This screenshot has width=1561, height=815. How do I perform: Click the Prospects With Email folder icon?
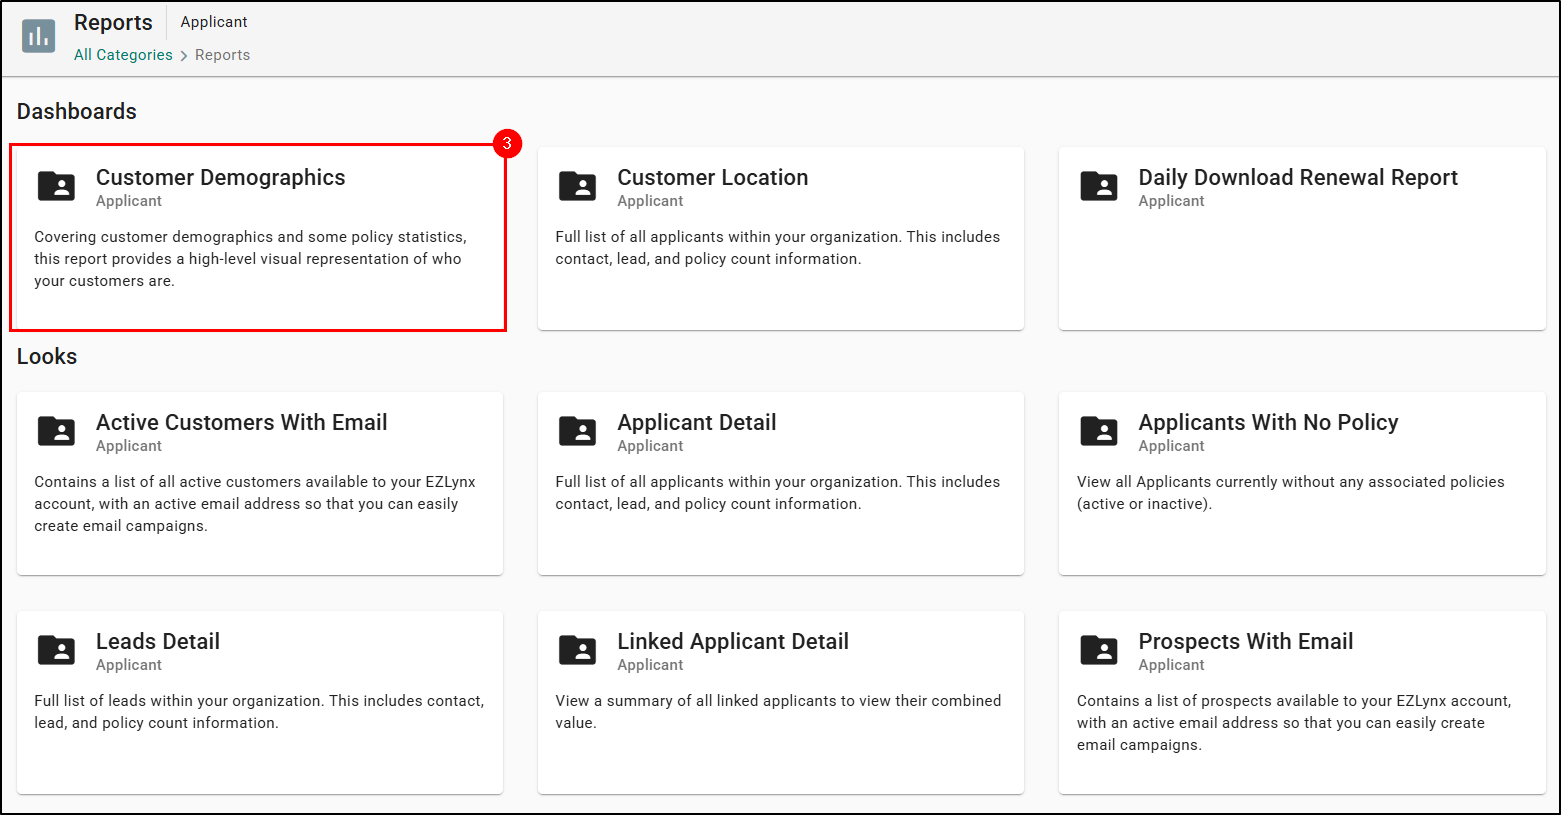point(1099,650)
